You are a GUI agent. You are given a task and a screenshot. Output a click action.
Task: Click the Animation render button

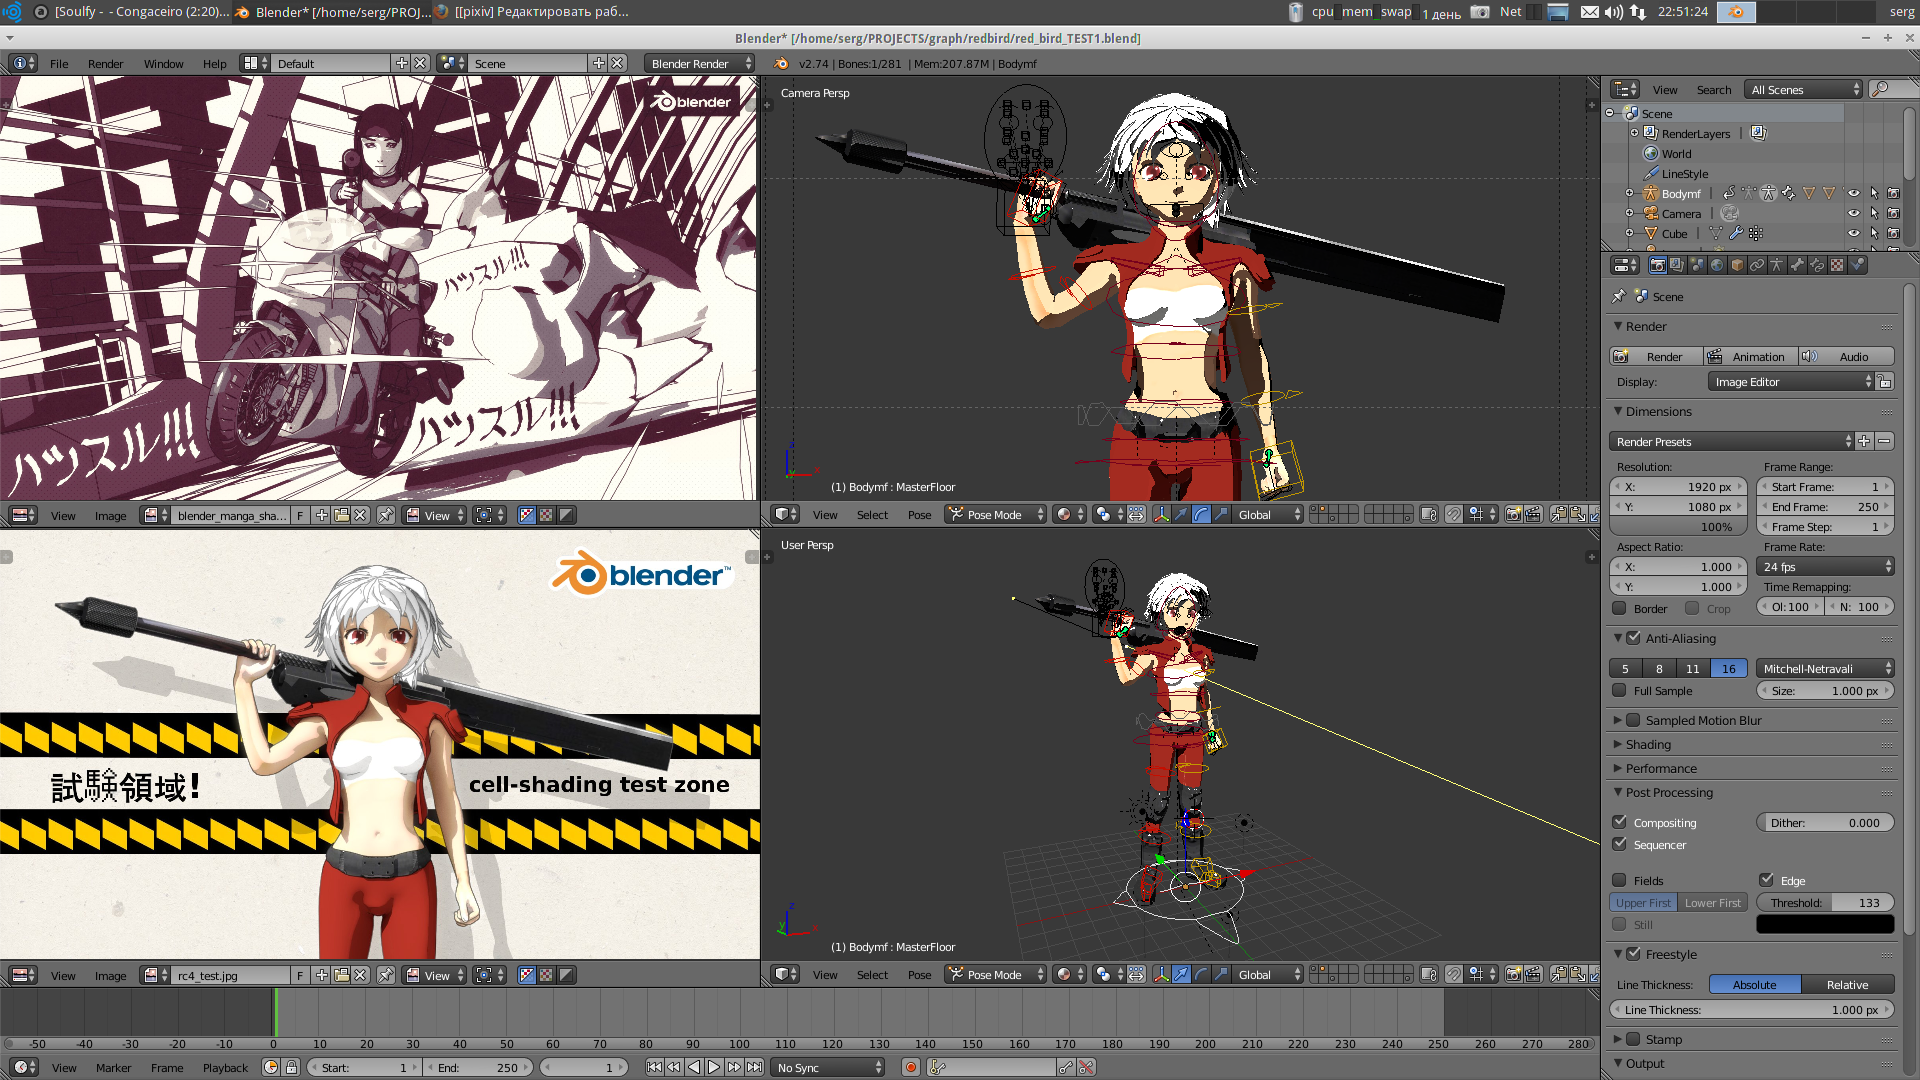(1750, 356)
